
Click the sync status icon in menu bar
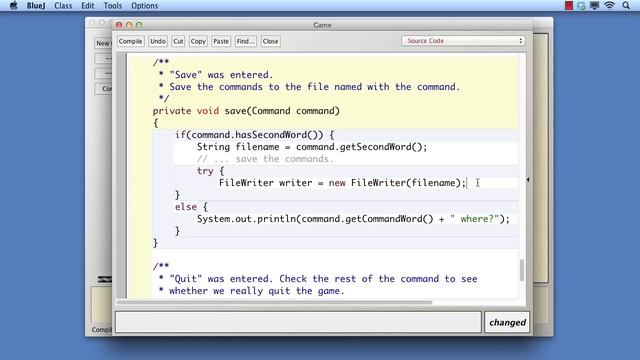[581, 6]
